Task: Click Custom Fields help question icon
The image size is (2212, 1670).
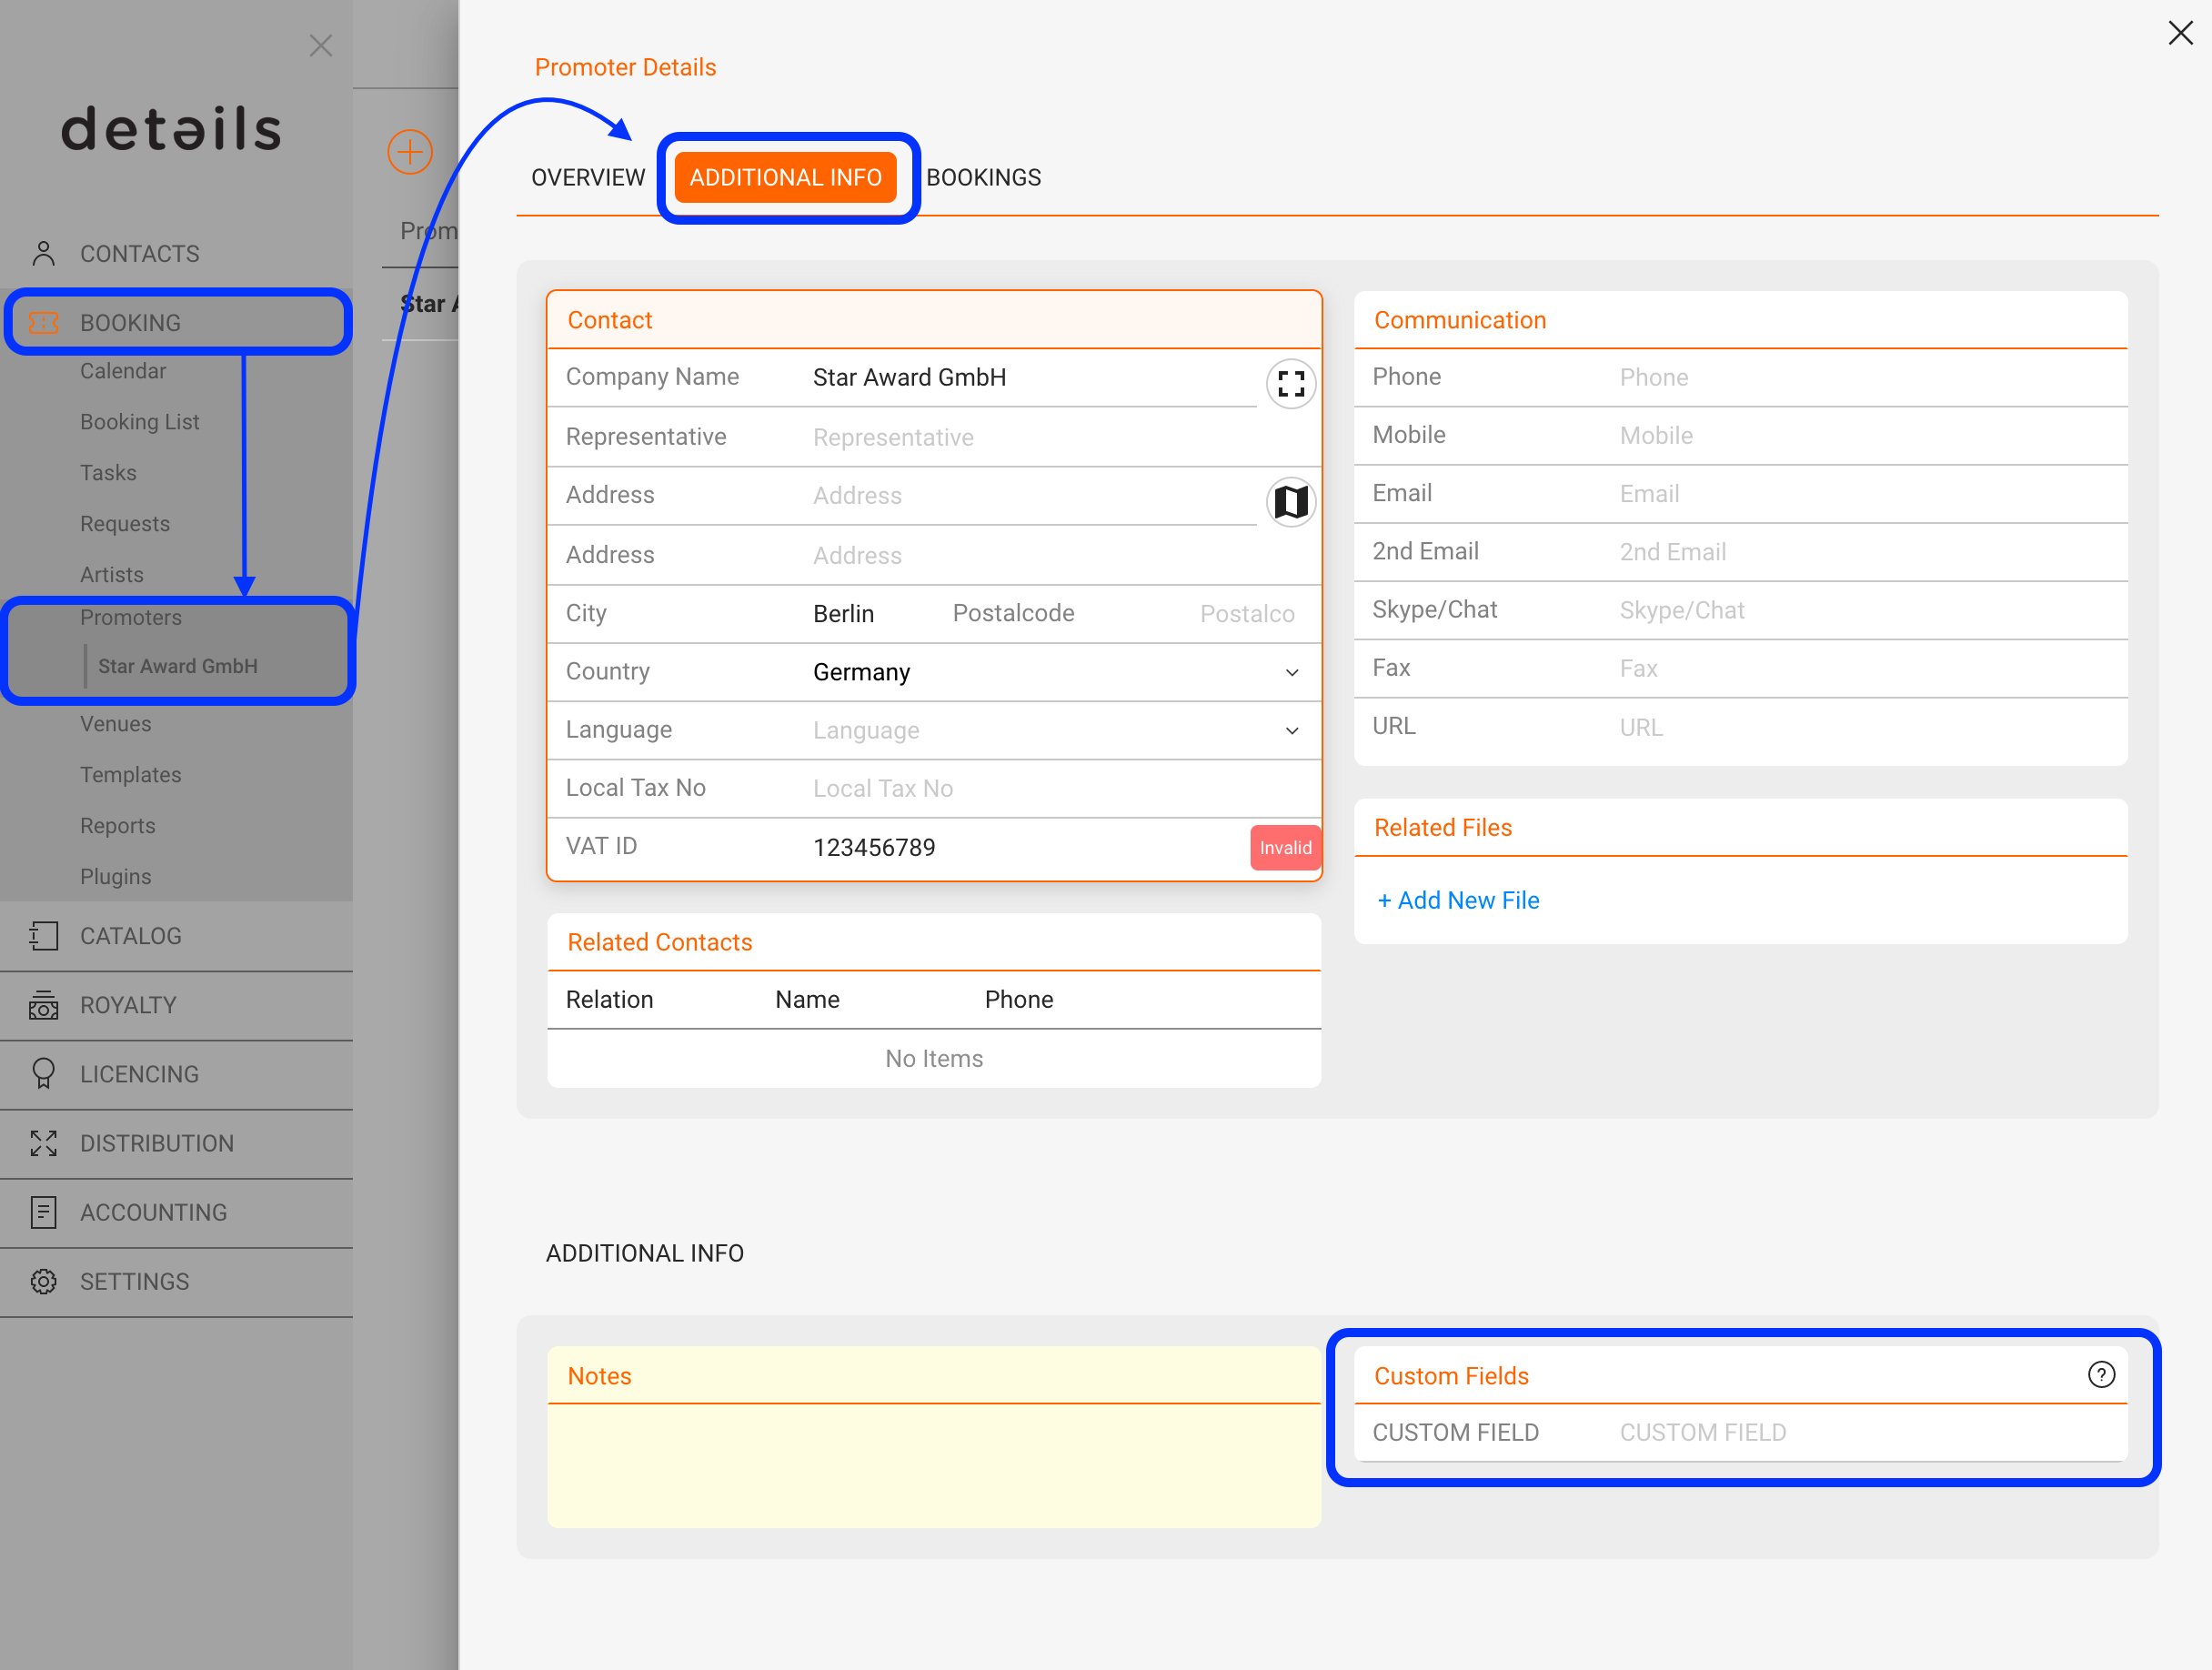Action: click(2101, 1375)
